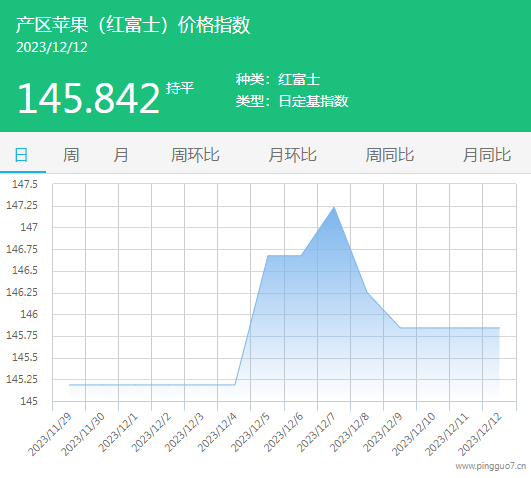Click the chart peak at 2023/12/7
Viewport: 531px width, 478px height.
(x=334, y=207)
